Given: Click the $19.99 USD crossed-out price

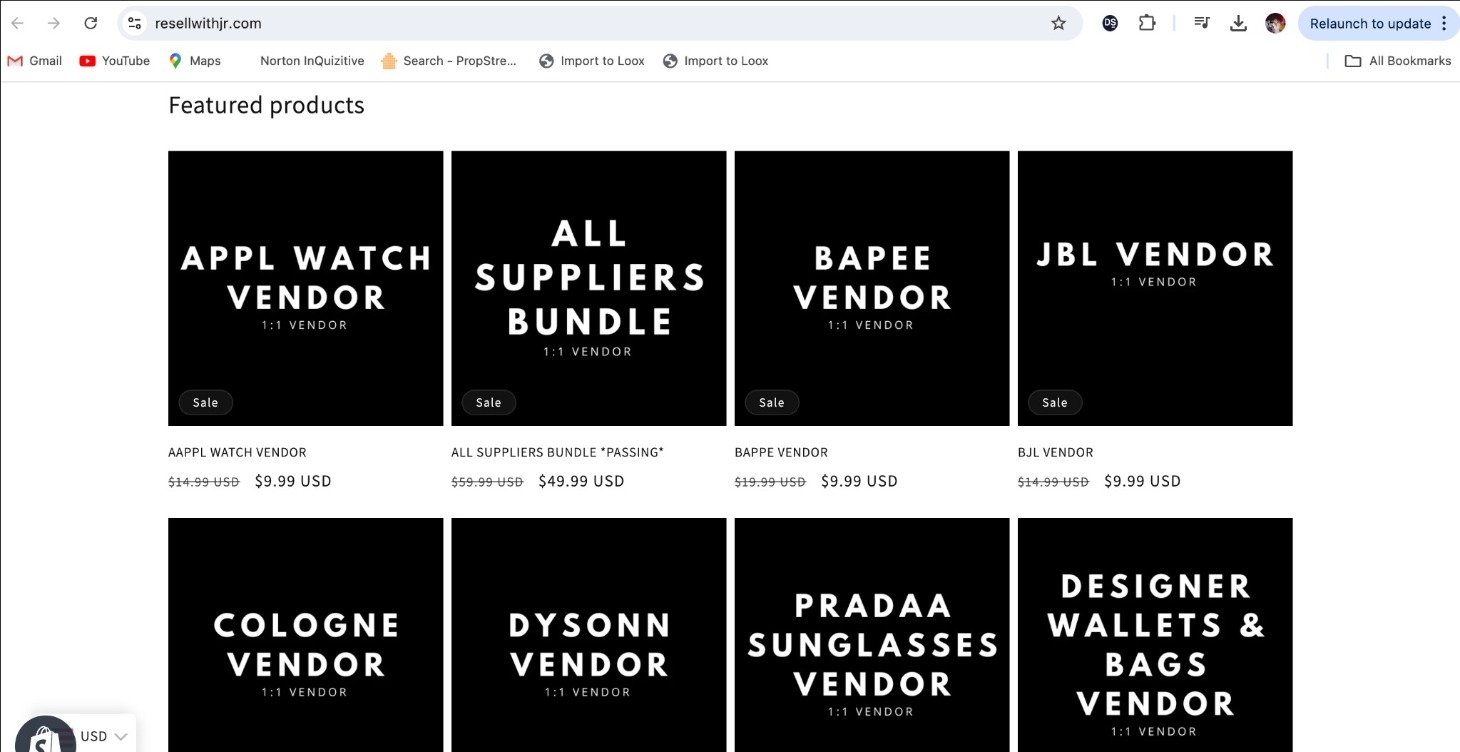Looking at the screenshot, I should tap(770, 482).
